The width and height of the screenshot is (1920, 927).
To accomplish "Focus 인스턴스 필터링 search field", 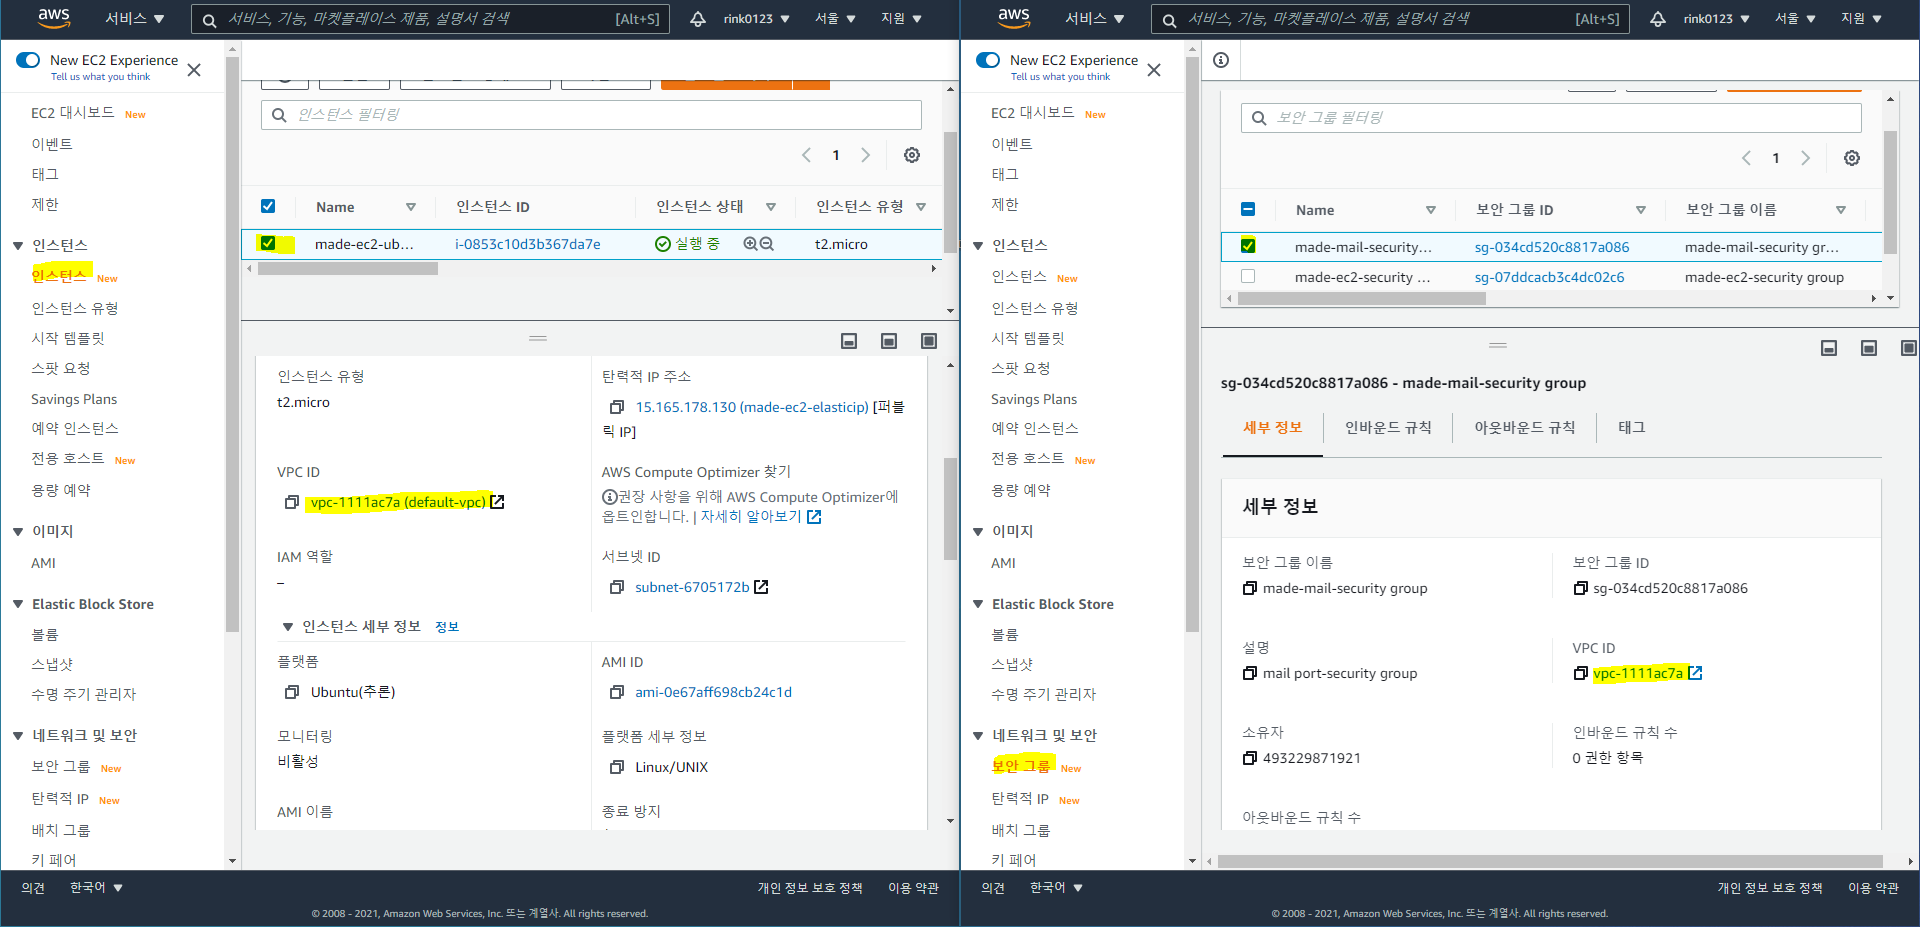I will point(591,115).
